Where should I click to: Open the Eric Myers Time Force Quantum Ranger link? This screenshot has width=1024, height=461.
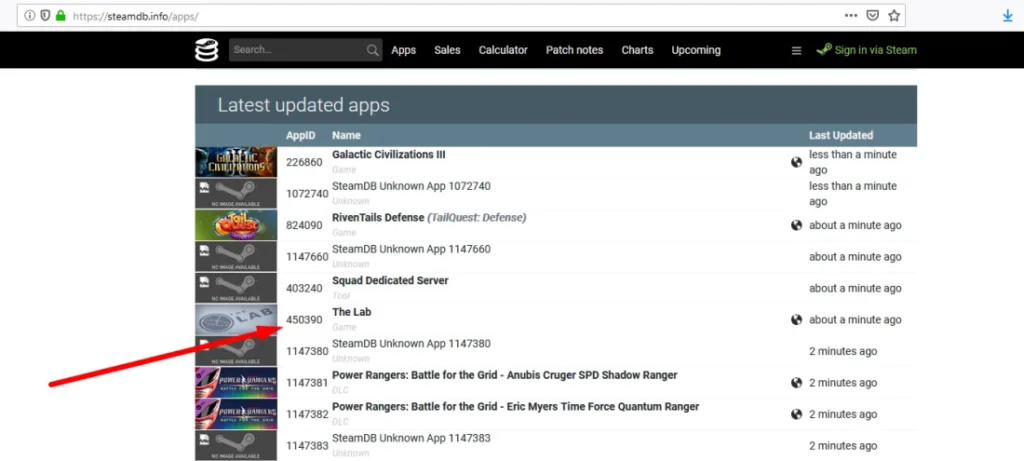pos(516,407)
